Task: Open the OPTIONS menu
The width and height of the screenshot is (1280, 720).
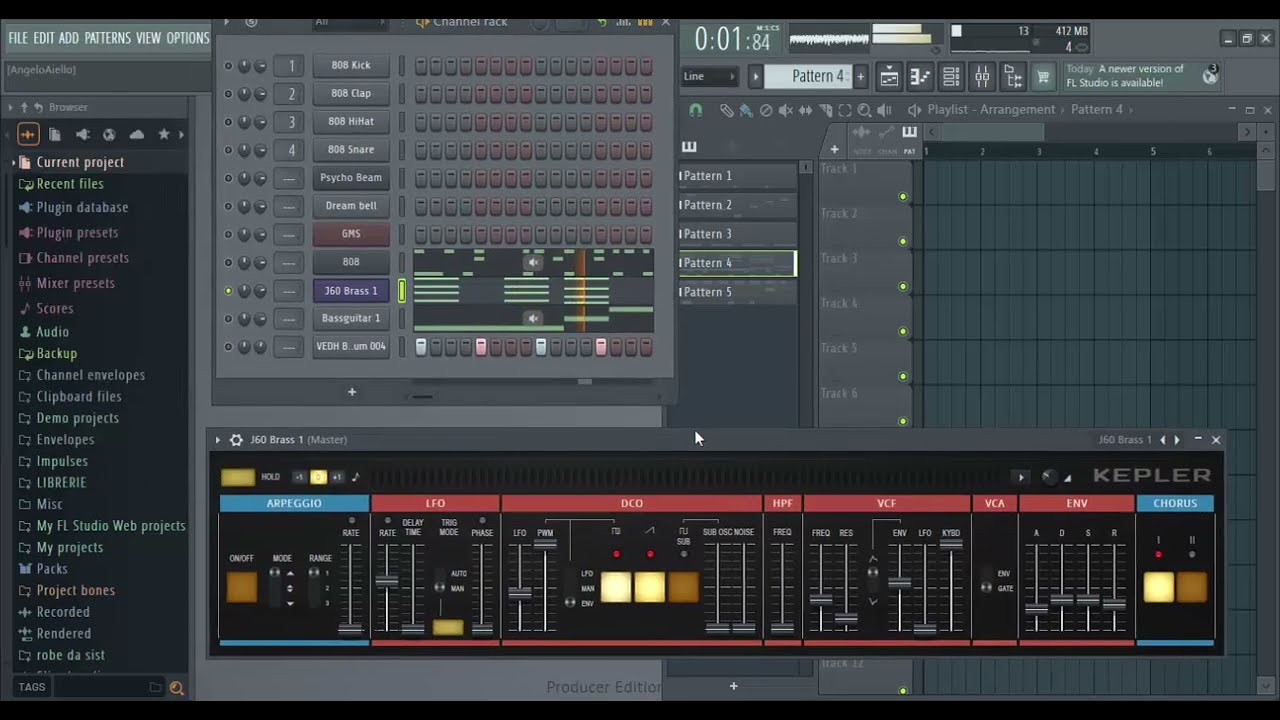Action: (x=188, y=38)
